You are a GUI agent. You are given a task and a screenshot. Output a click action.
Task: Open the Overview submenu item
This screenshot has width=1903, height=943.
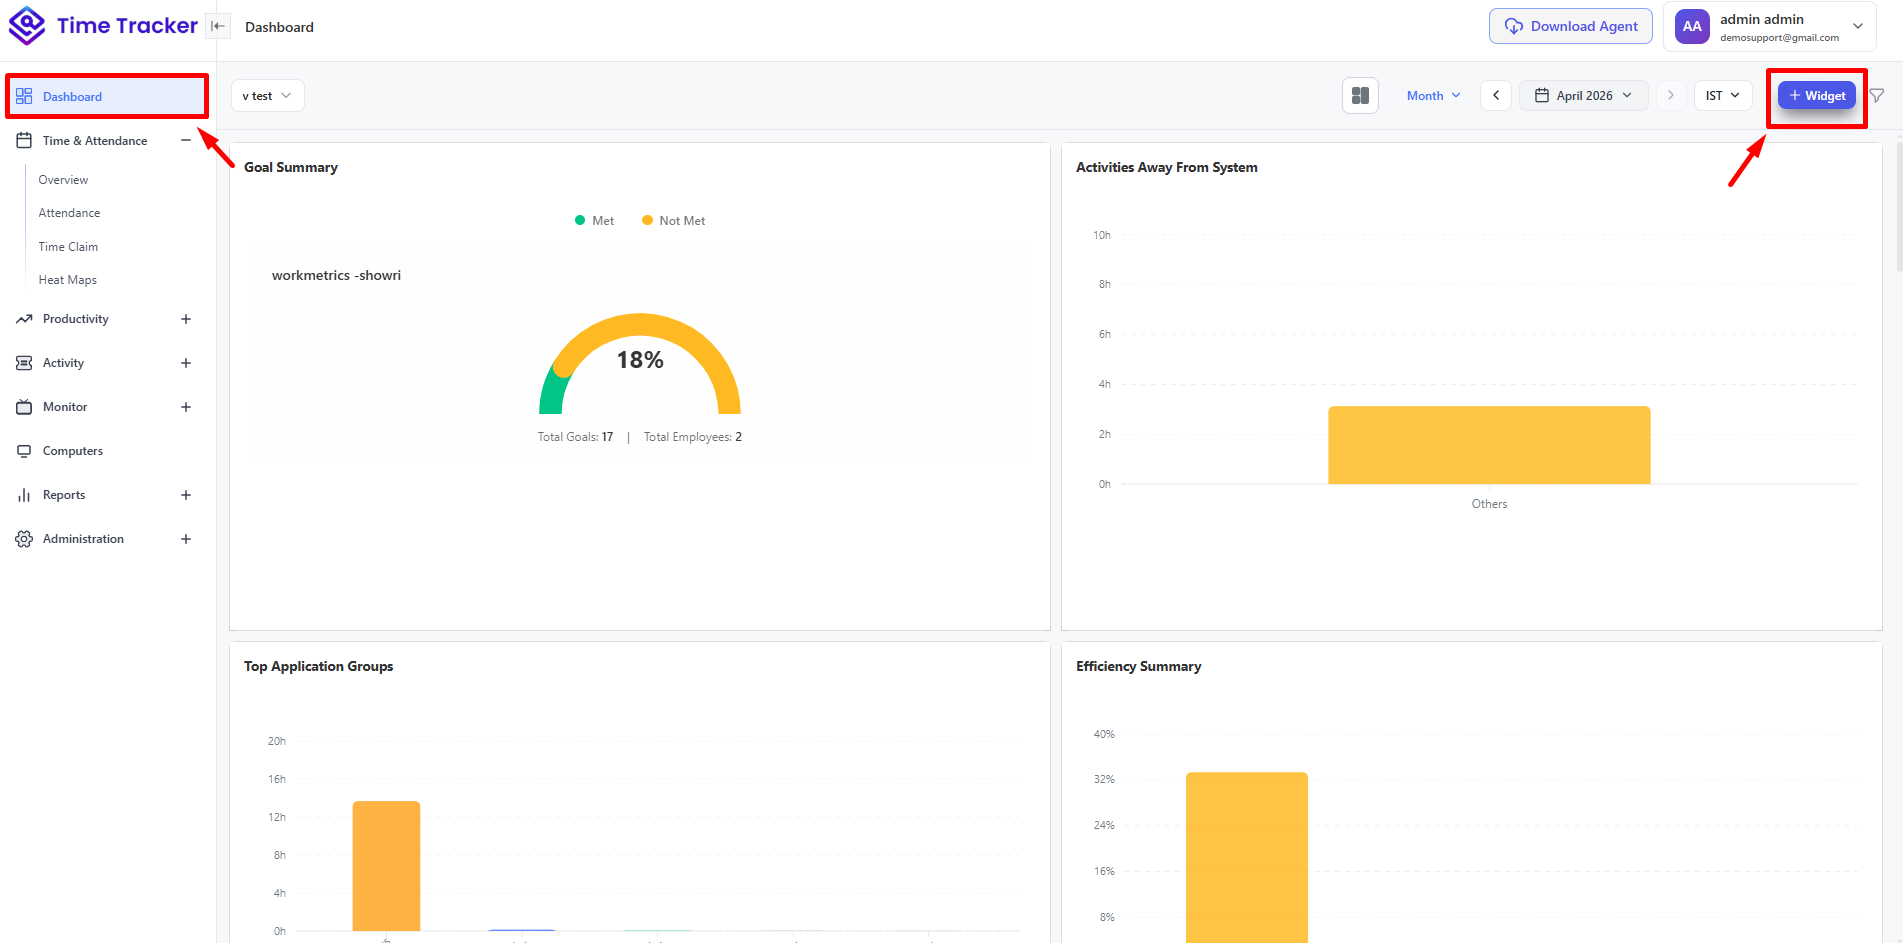pos(63,180)
